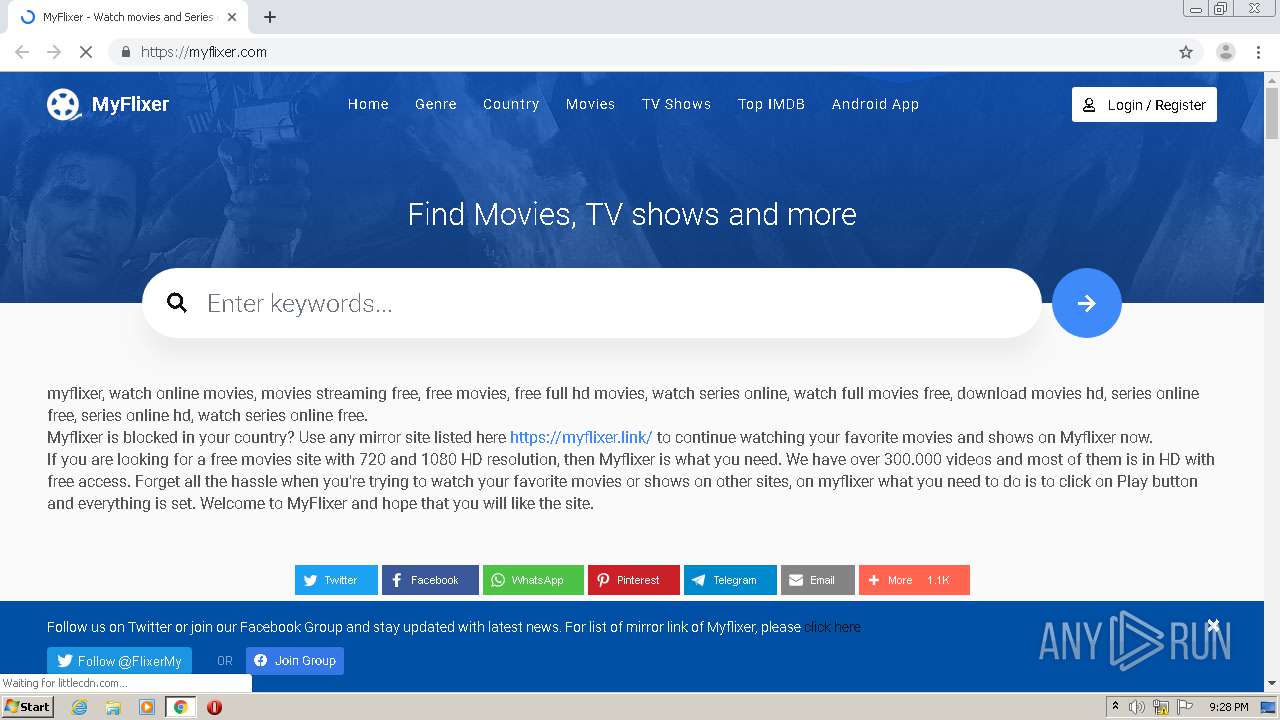Click the address bar URL

204,52
